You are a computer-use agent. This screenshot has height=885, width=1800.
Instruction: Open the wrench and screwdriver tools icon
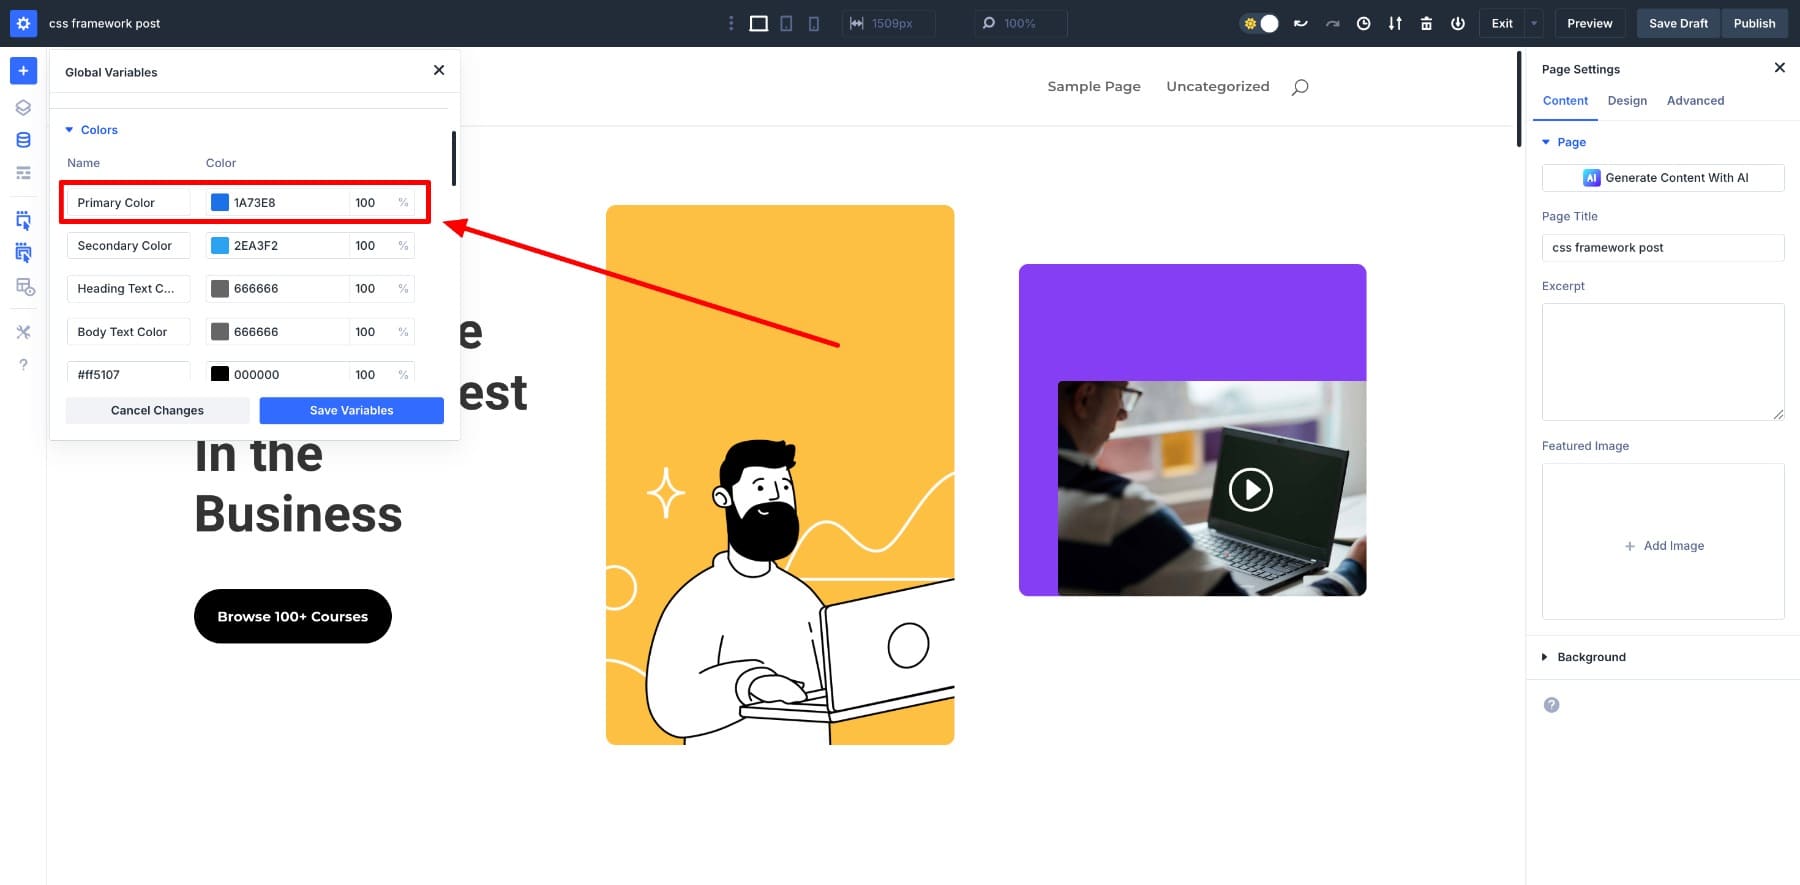pyautogui.click(x=23, y=332)
